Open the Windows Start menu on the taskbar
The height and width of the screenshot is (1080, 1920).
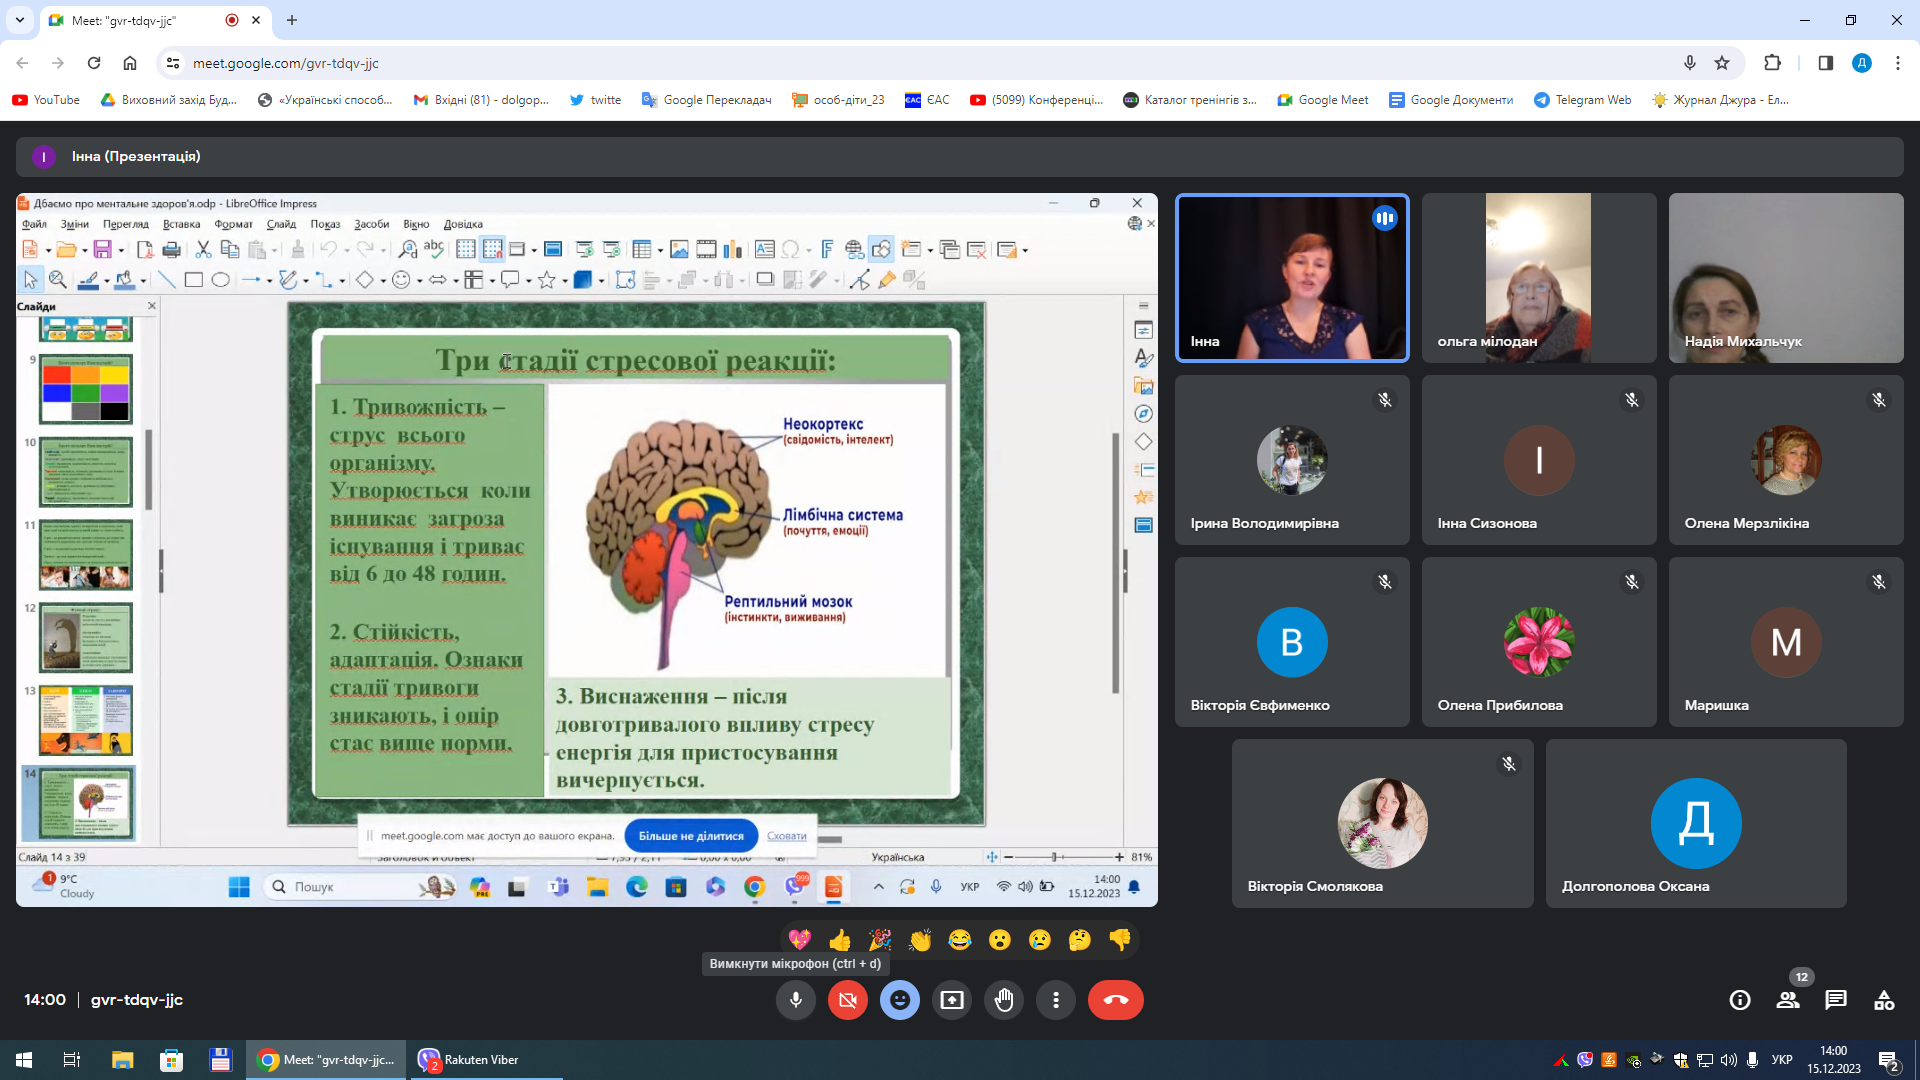point(24,1060)
